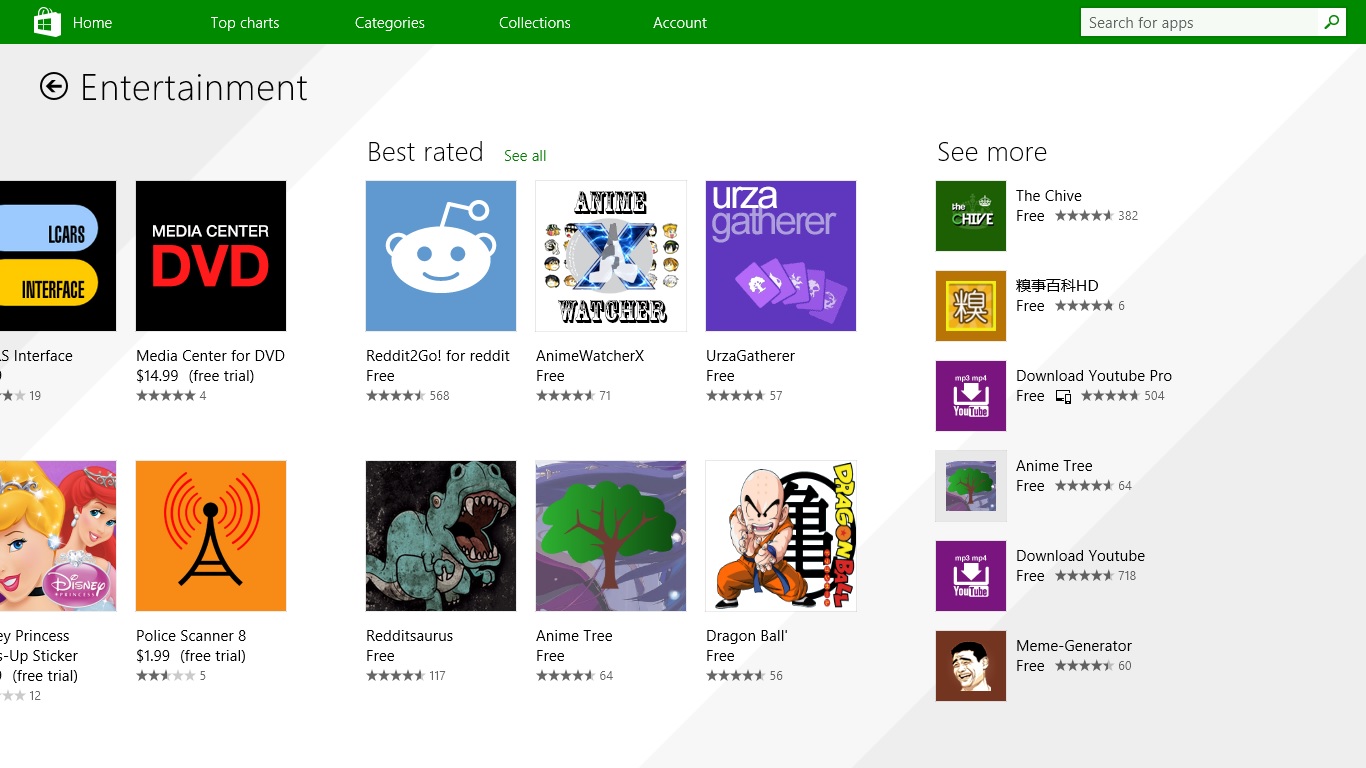Click the Windows Store bag icon
Viewport: 1366px width, 768px height.
point(47,22)
